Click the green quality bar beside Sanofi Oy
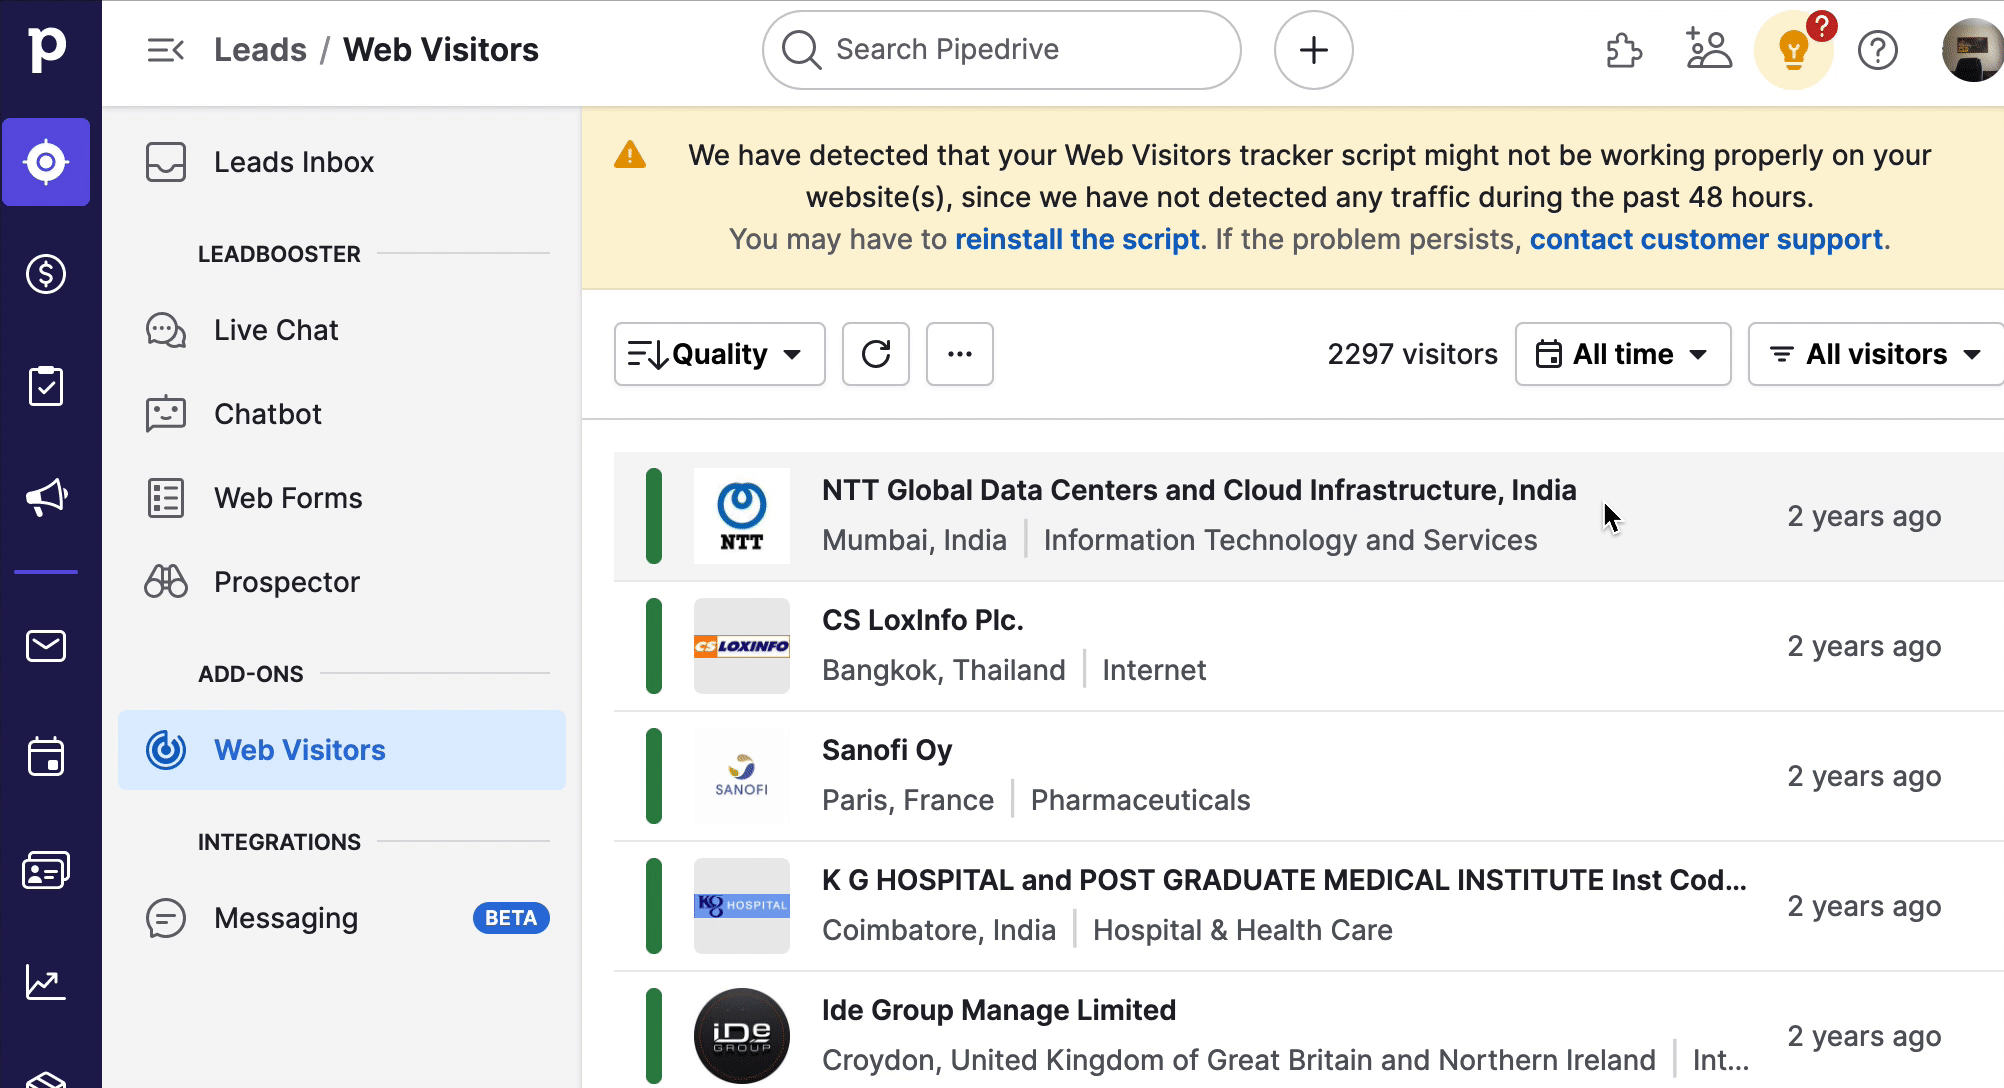The width and height of the screenshot is (2004, 1088). pyautogui.click(x=652, y=775)
